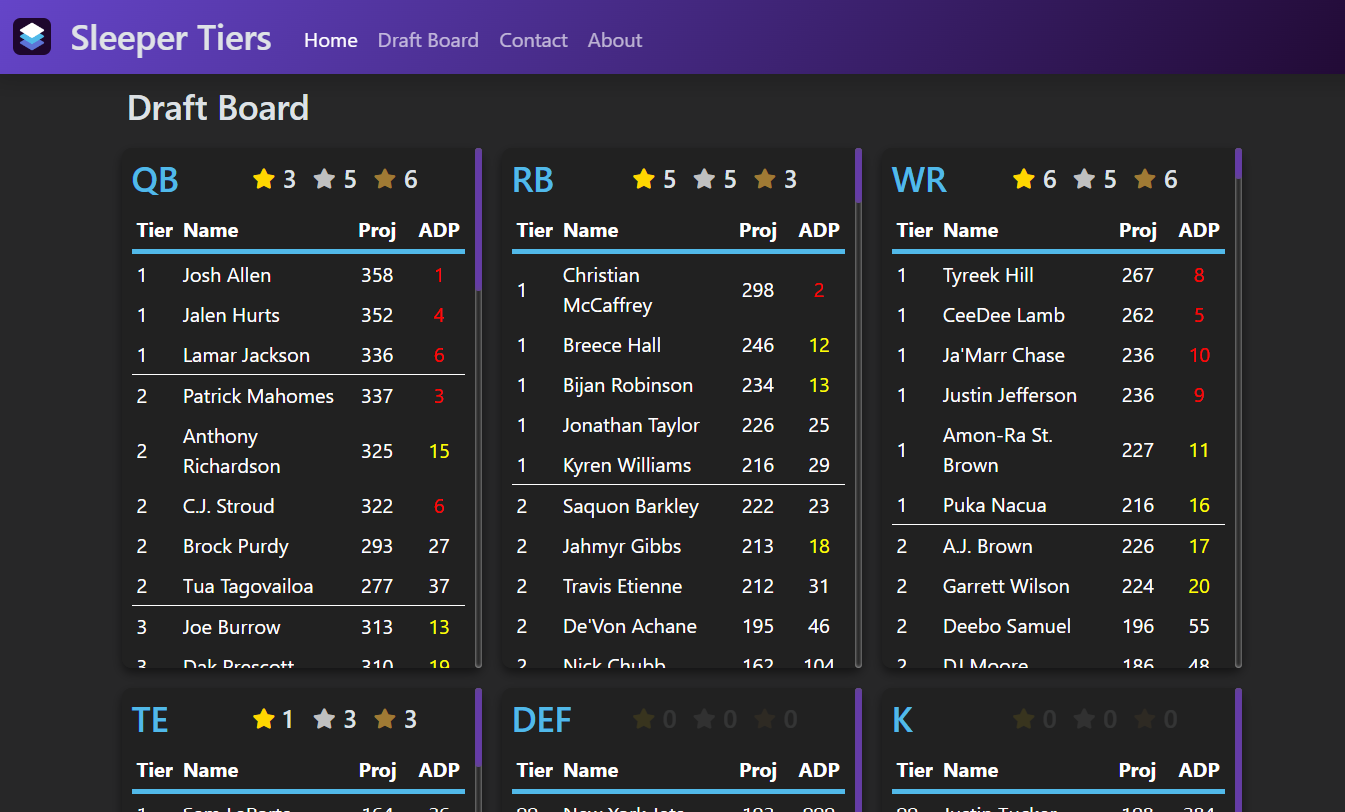The image size is (1345, 812).
Task: Select the Anthony Richardson row
Action: click(x=298, y=451)
